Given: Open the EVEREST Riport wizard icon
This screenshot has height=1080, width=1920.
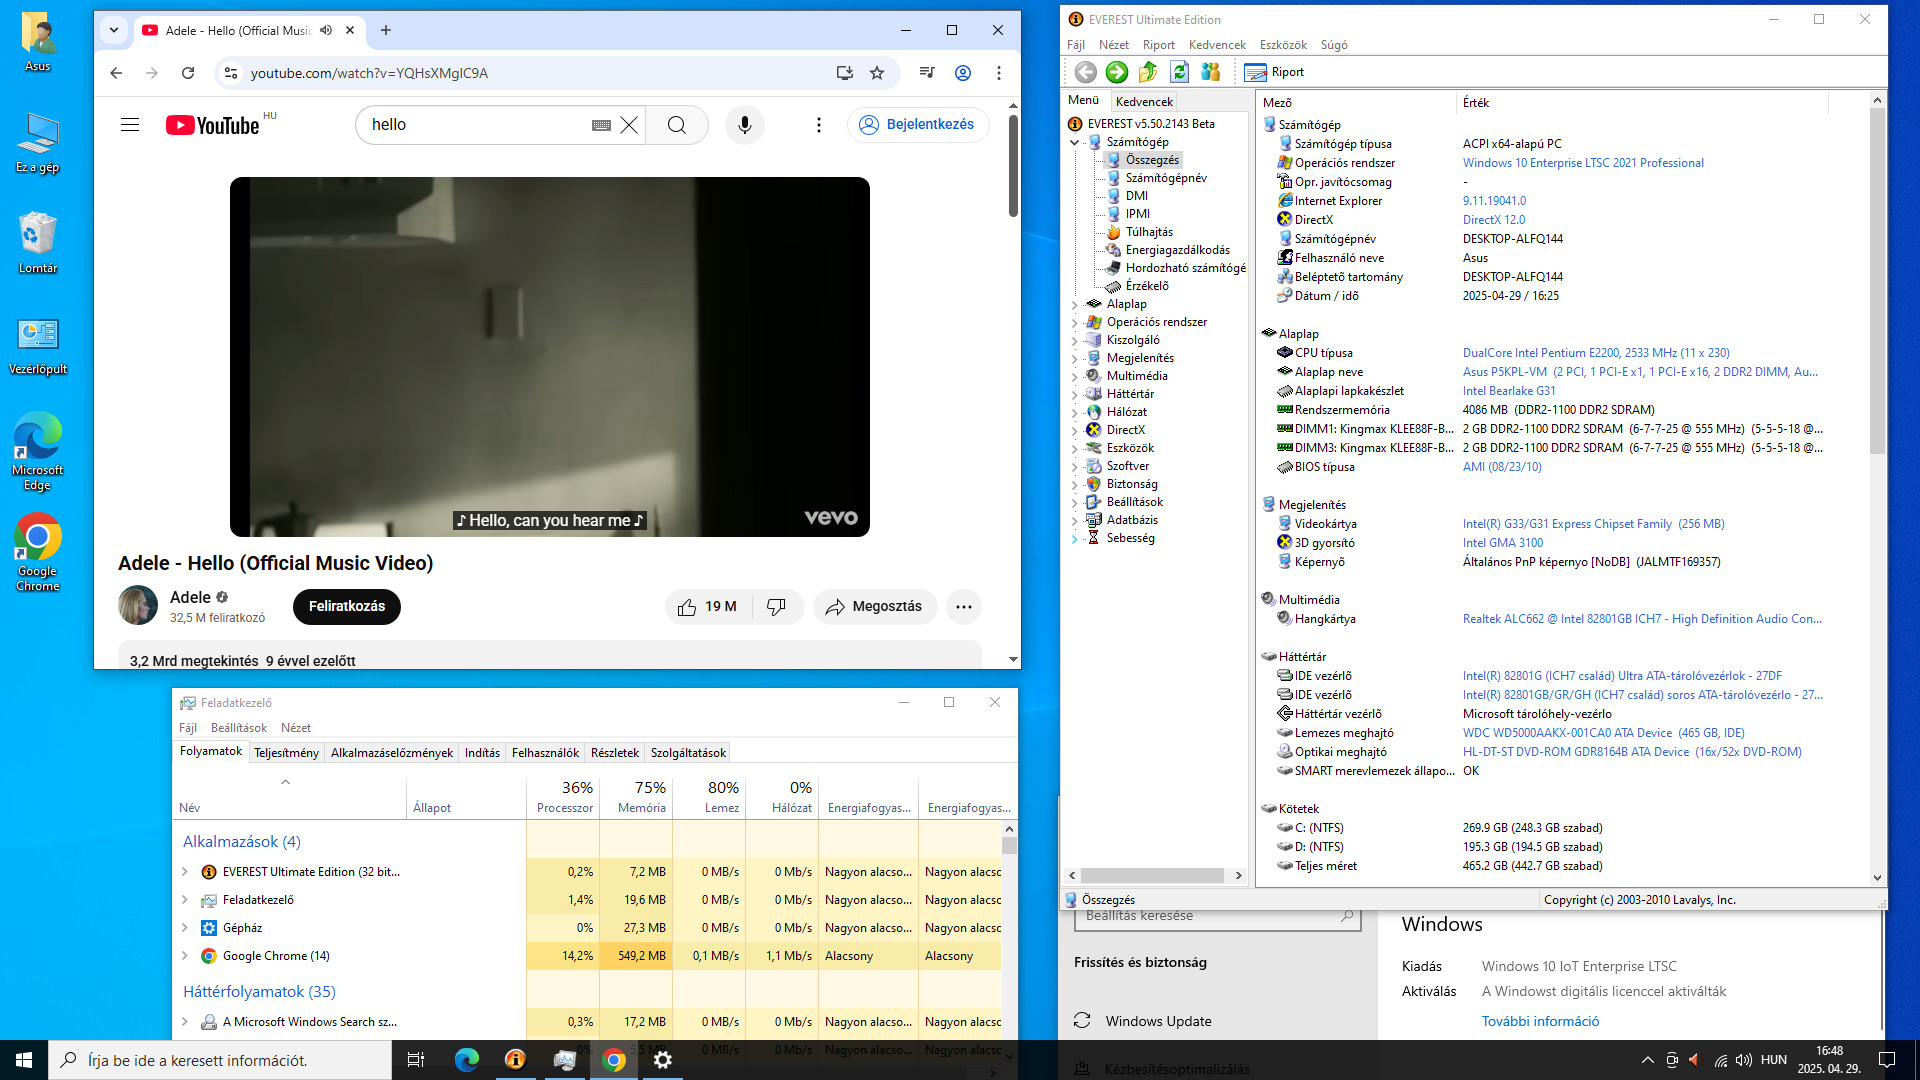Looking at the screenshot, I should pos(1255,72).
